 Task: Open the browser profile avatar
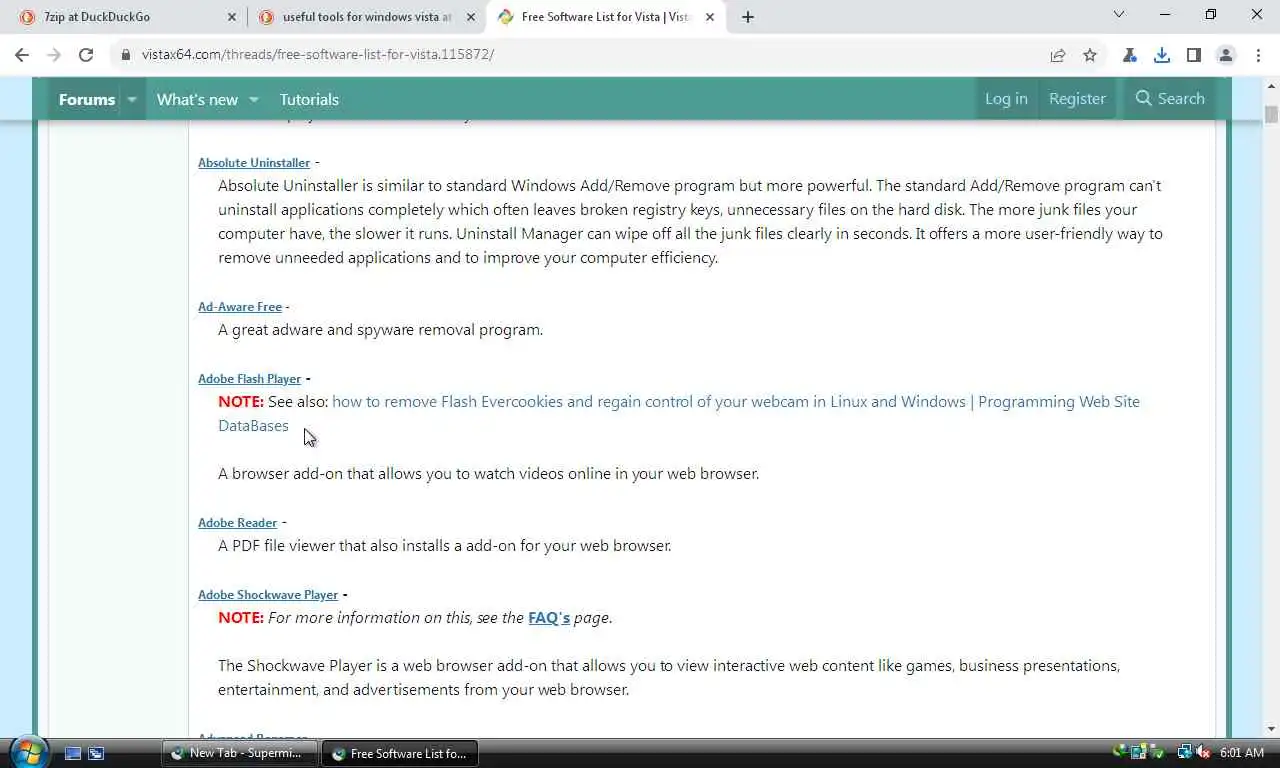pos(1226,55)
